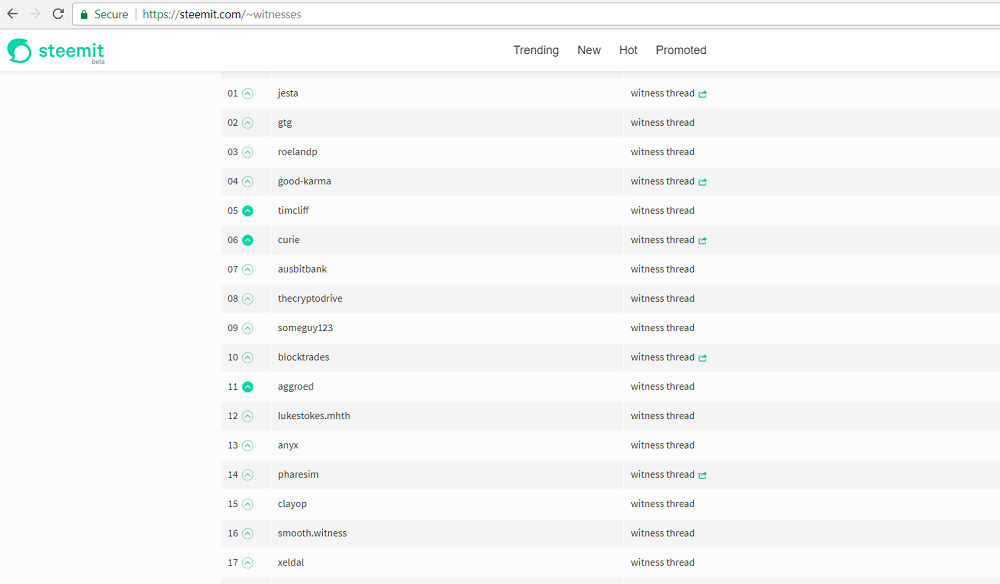Remove vote from curie in row 06
This screenshot has width=1000, height=584.
[x=248, y=240]
